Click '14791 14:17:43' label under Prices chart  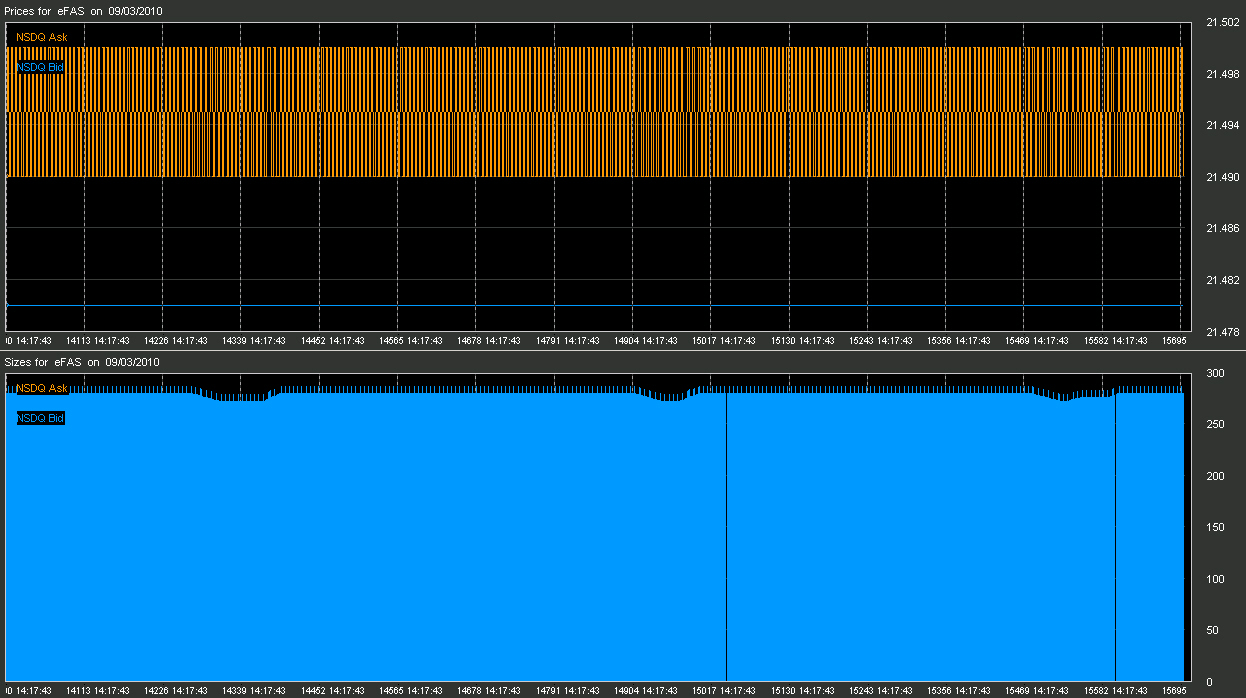pyautogui.click(x=568, y=341)
